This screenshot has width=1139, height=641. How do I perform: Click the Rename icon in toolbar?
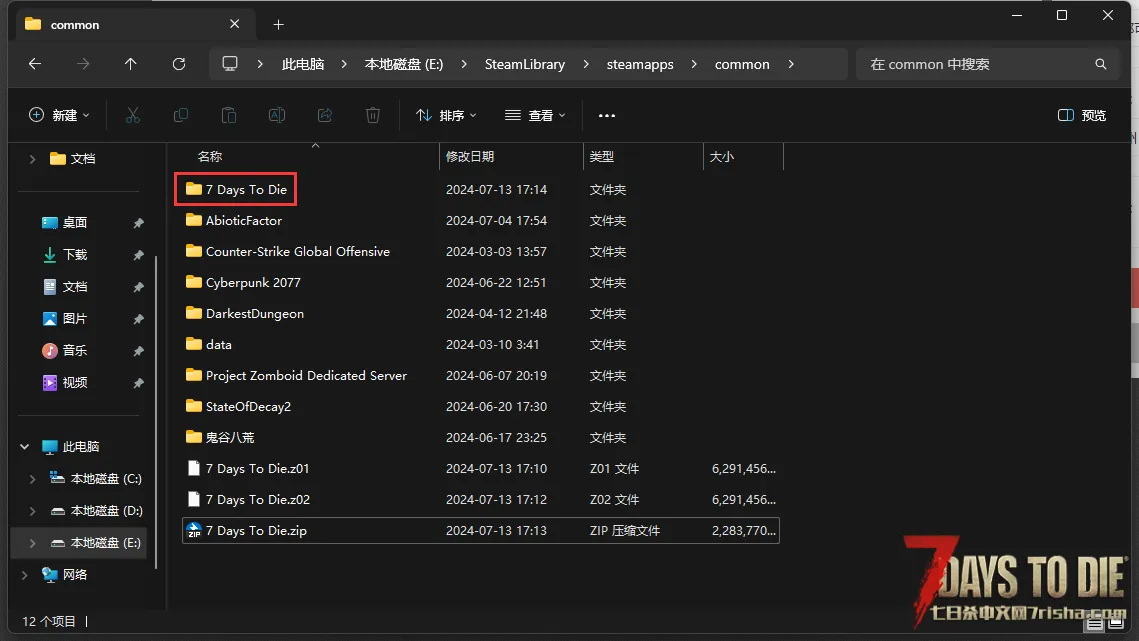(277, 115)
